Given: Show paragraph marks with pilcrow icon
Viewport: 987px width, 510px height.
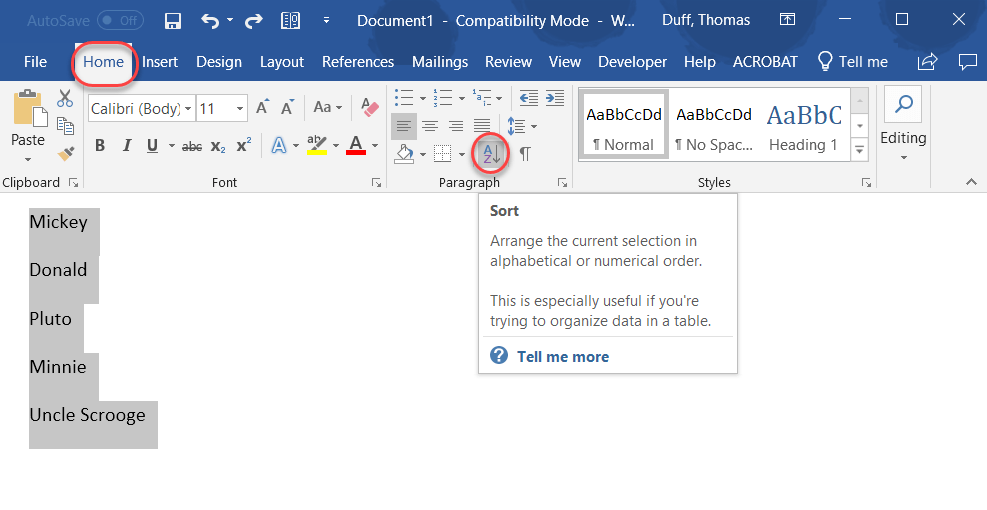Looking at the screenshot, I should tap(524, 154).
